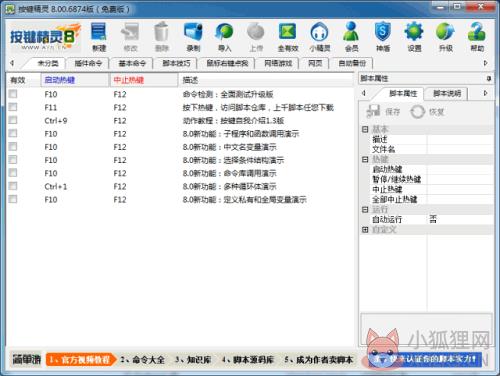Click the 恢复 restore icon in script properties
The height and width of the screenshot is (376, 500).
click(x=428, y=112)
